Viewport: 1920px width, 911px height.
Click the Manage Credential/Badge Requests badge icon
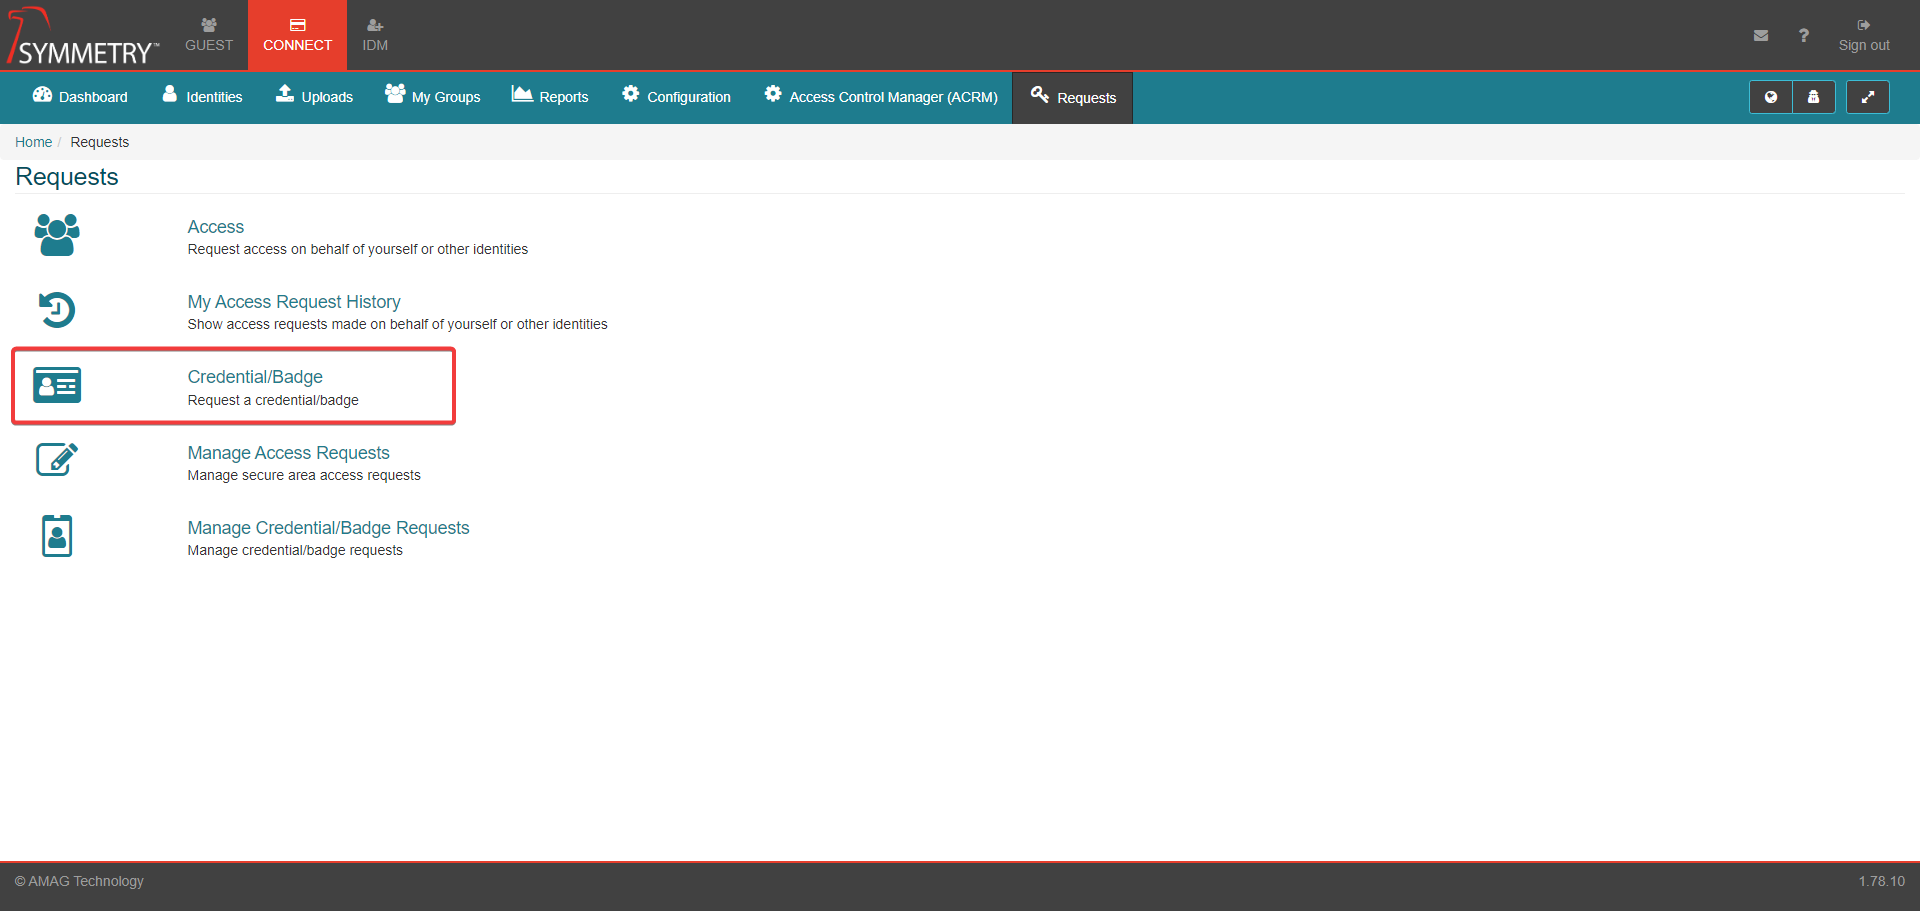[57, 536]
